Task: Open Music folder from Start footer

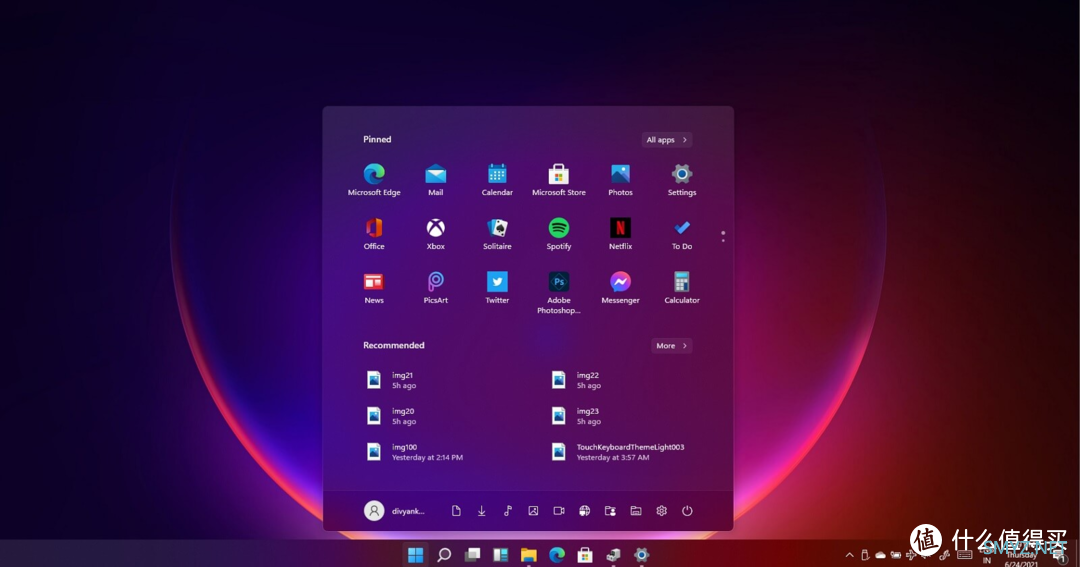Action: click(508, 511)
